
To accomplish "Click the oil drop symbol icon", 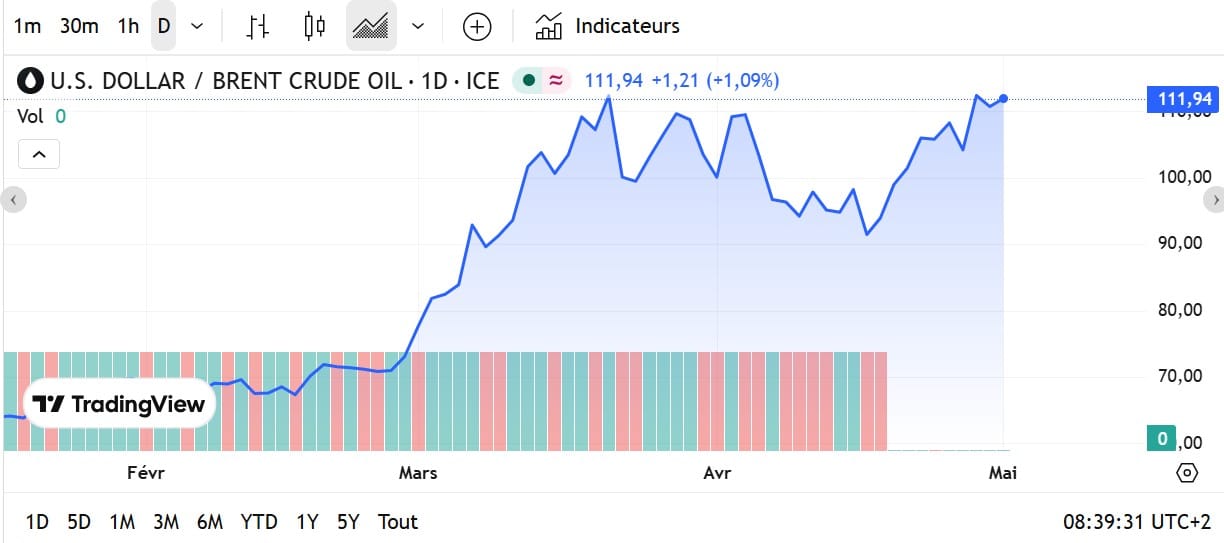I will [x=31, y=81].
